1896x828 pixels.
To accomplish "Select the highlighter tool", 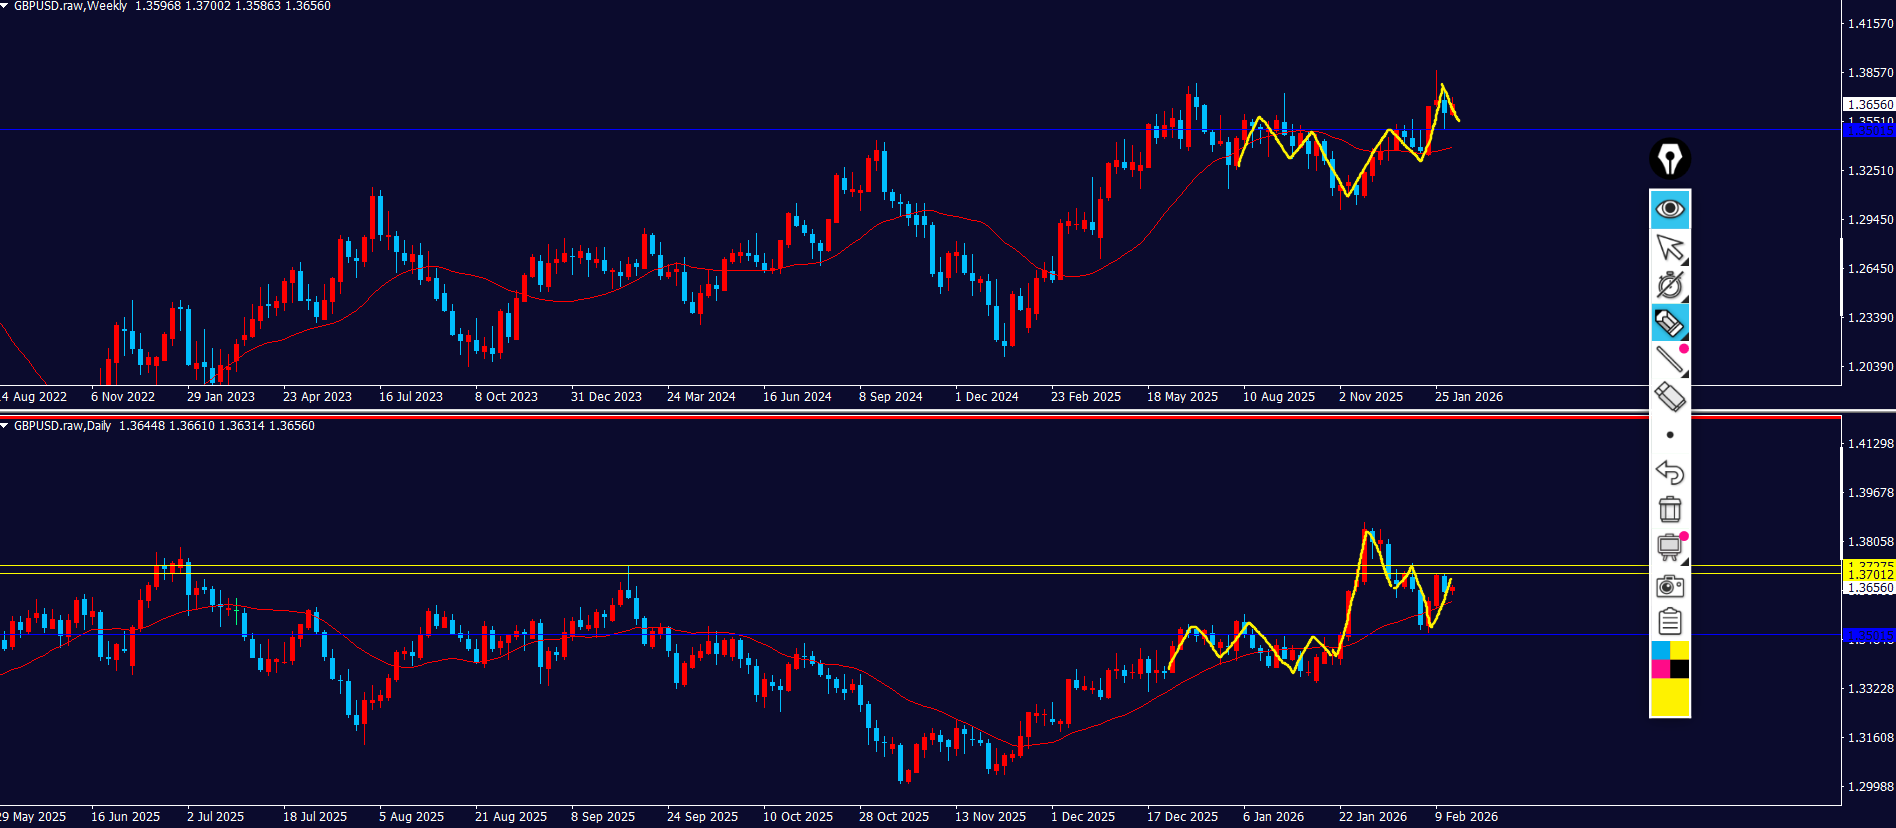I will tap(1669, 323).
